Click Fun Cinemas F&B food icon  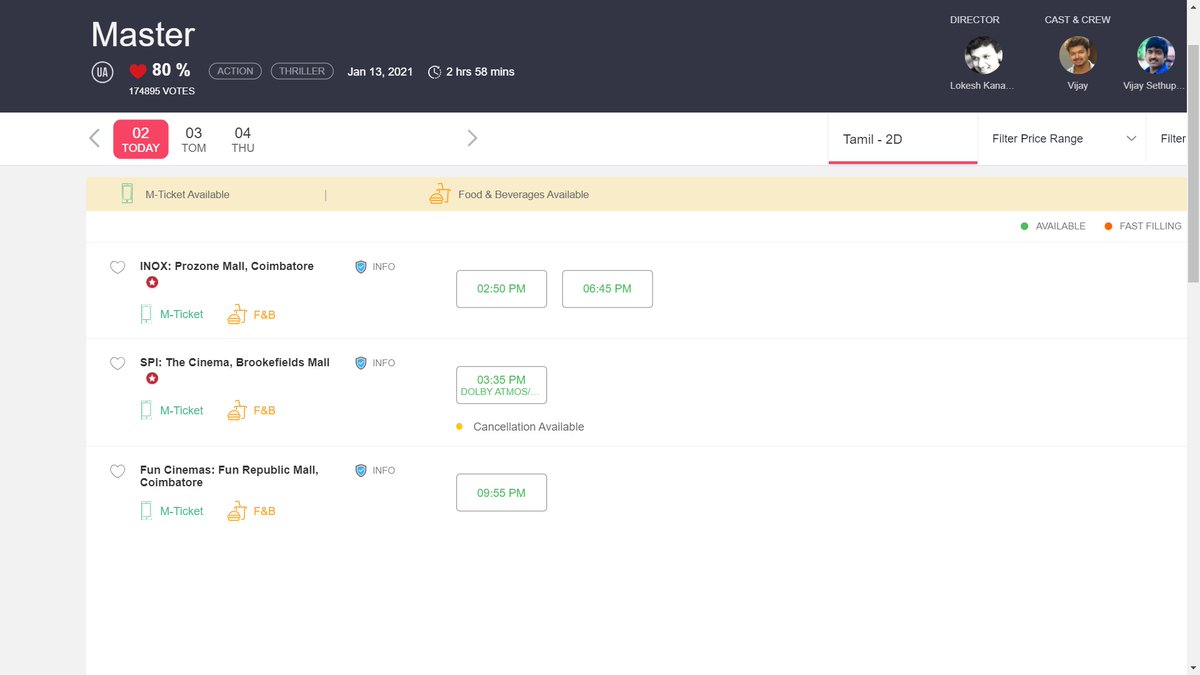[237, 511]
